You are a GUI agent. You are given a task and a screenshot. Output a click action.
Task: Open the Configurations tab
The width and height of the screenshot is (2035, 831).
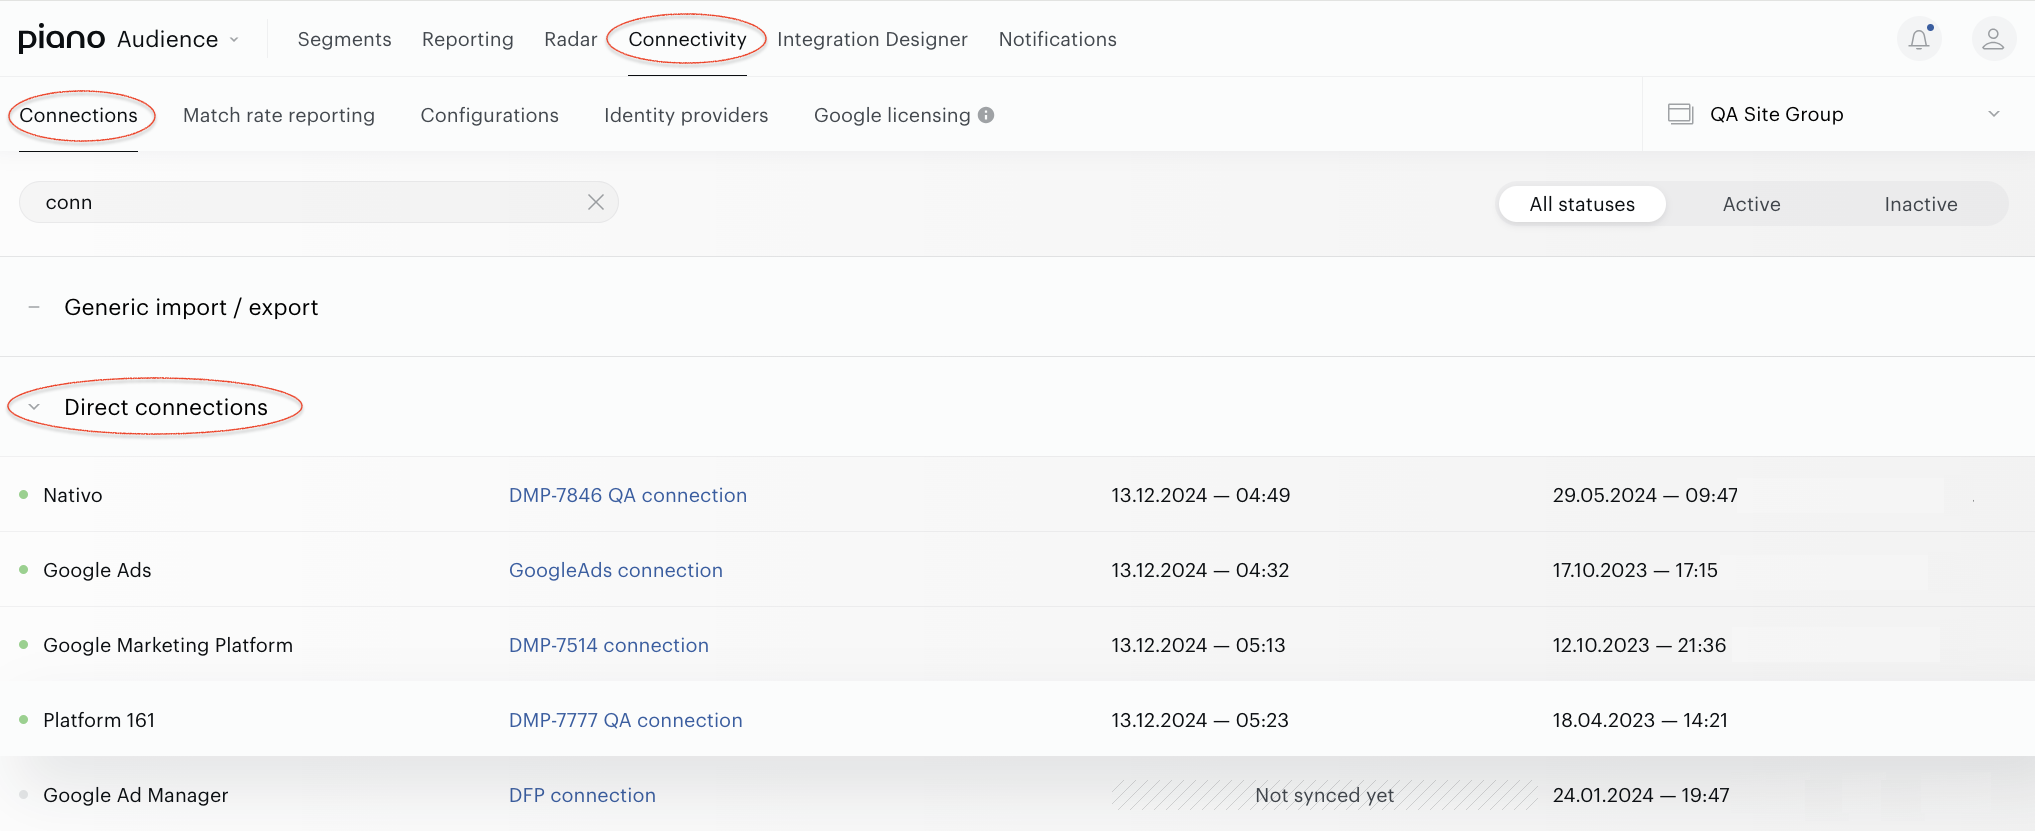point(489,115)
